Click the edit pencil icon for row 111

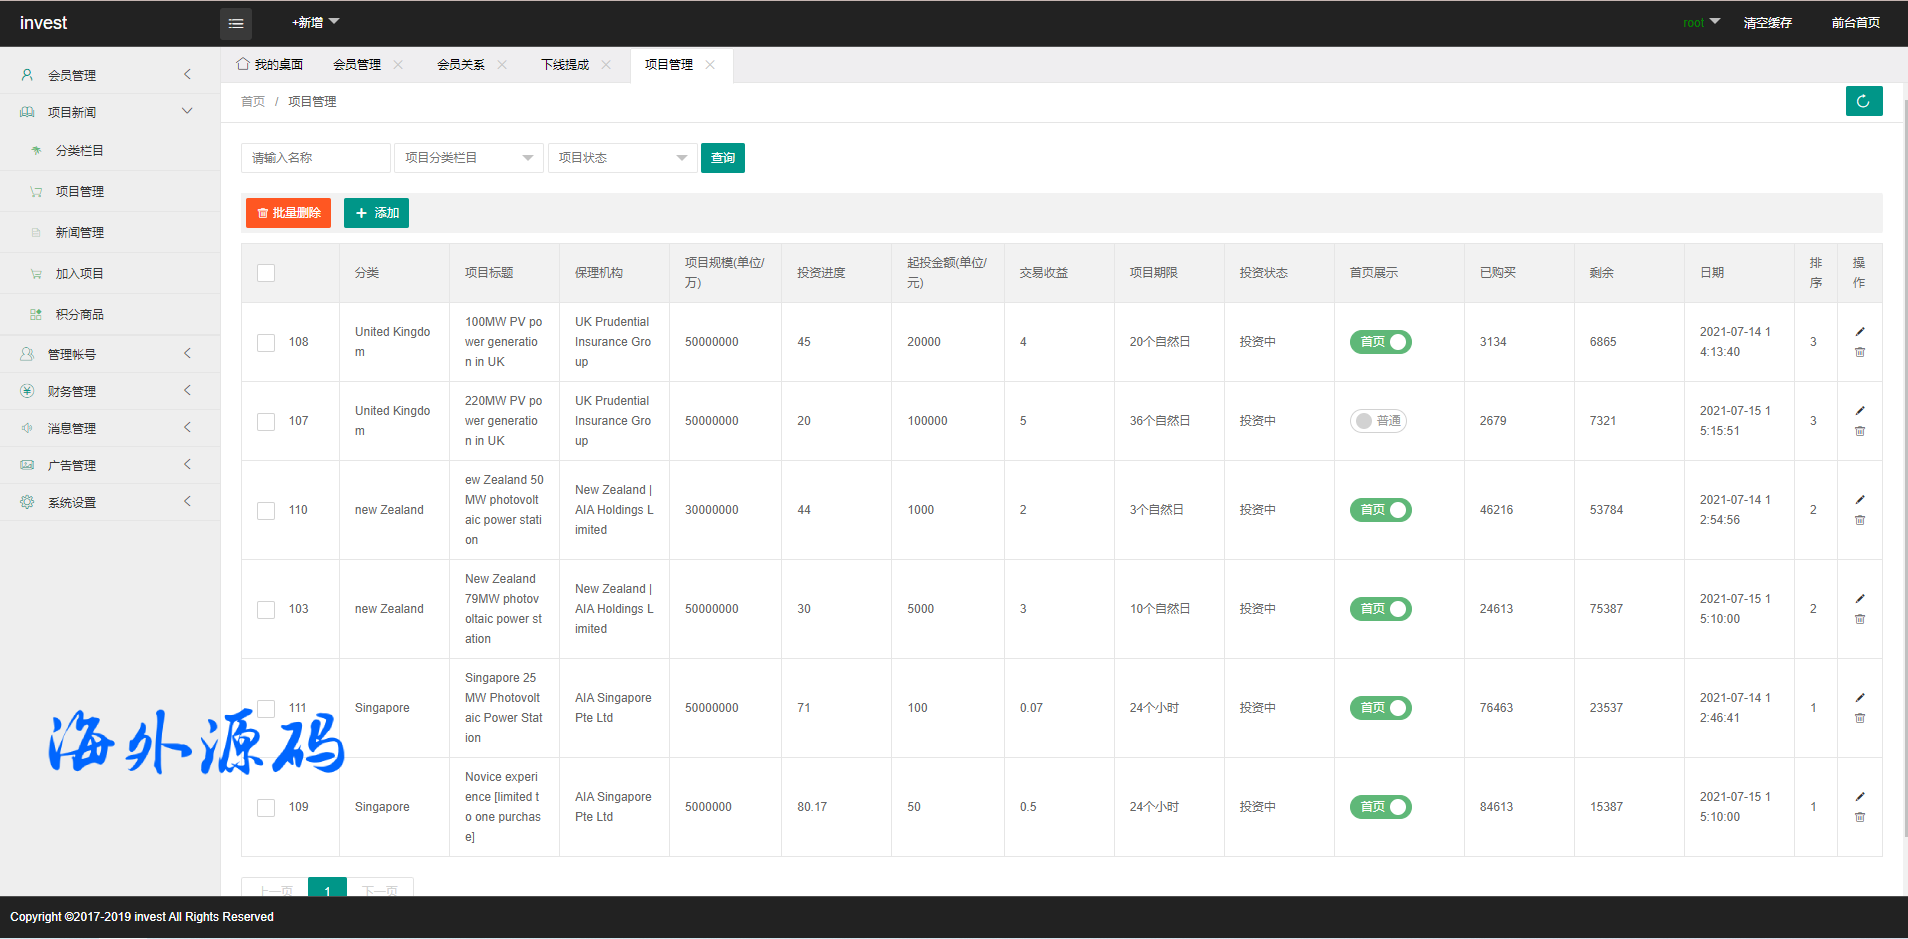click(1860, 698)
